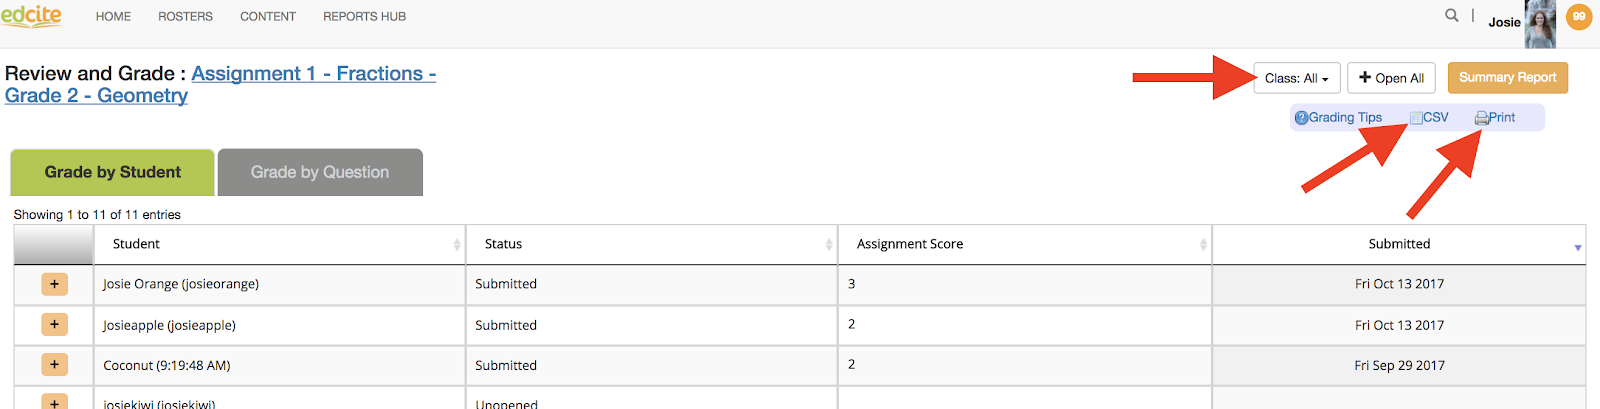1600x409 pixels.
Task: Expand Coconut's row with plus button
Action: click(x=54, y=364)
